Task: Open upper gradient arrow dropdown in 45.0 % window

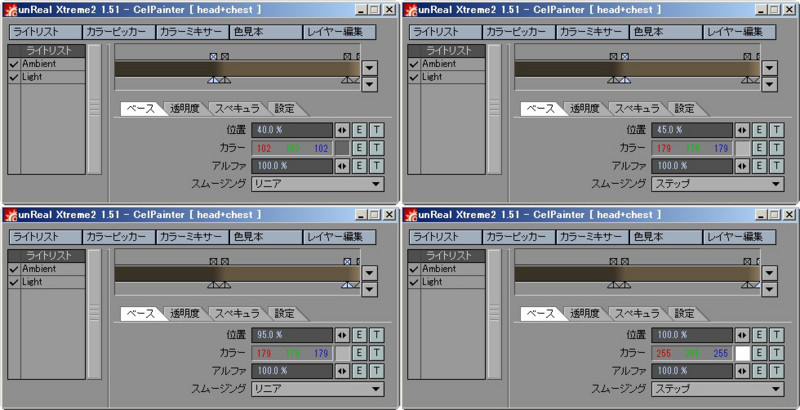Action: click(770, 68)
